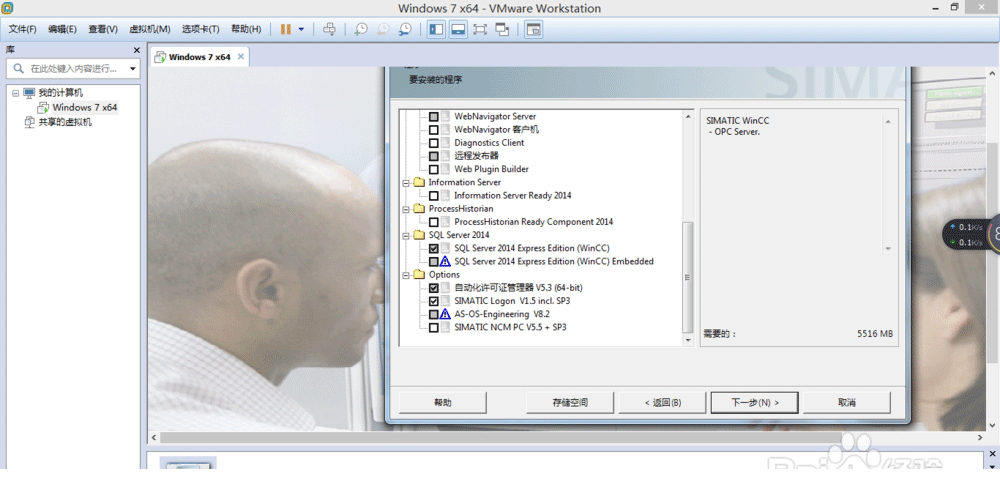Close the bottom thumbnail bar

pyautogui.click(x=992, y=454)
